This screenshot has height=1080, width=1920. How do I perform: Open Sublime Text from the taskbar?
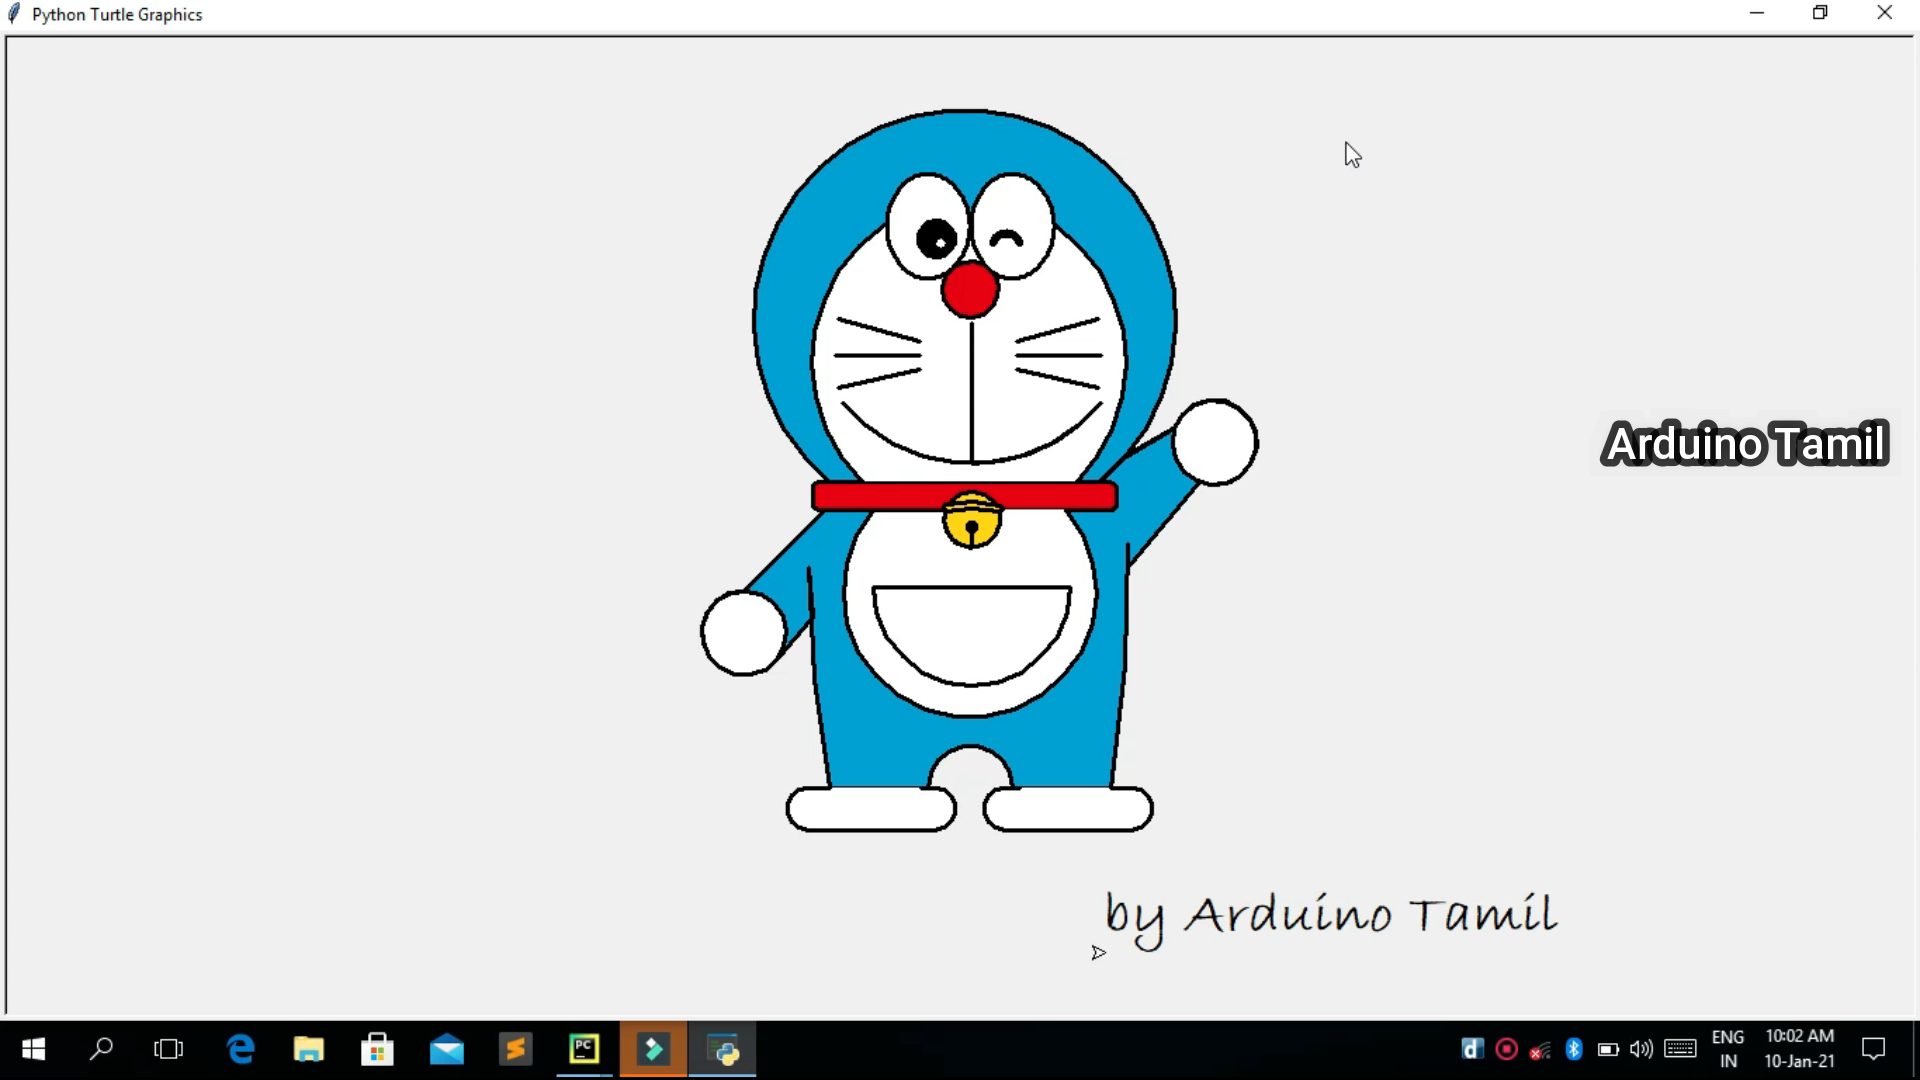tap(515, 1049)
